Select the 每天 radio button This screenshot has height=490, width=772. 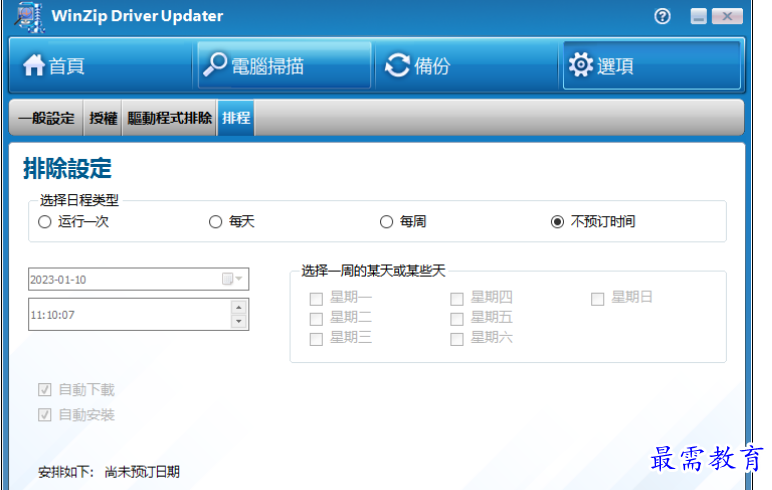(216, 222)
